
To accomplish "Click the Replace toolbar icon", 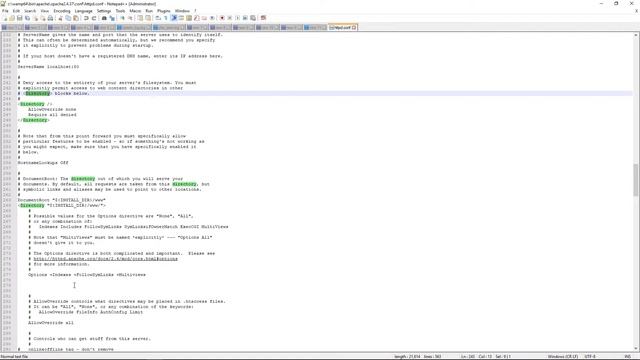I will tap(113, 18).
